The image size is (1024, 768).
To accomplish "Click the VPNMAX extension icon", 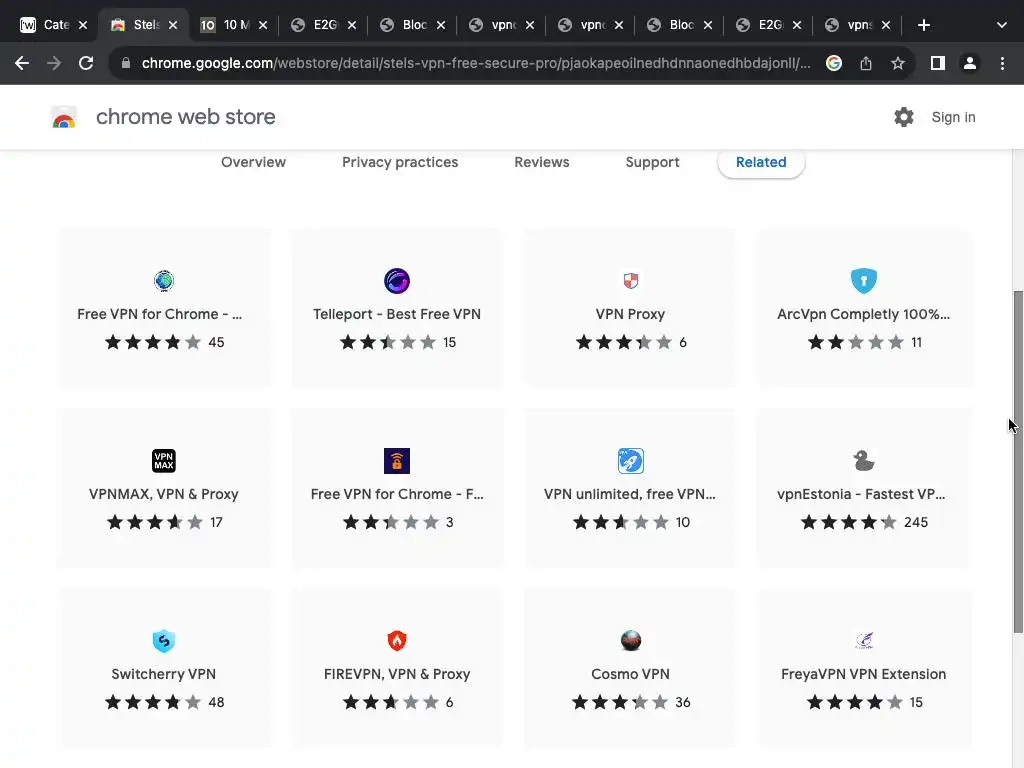I will tap(164, 461).
